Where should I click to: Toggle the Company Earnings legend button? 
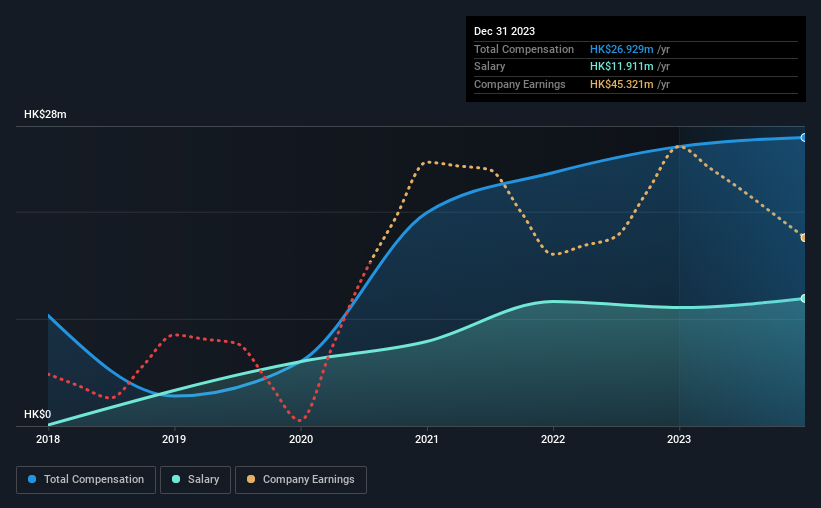tap(301, 480)
